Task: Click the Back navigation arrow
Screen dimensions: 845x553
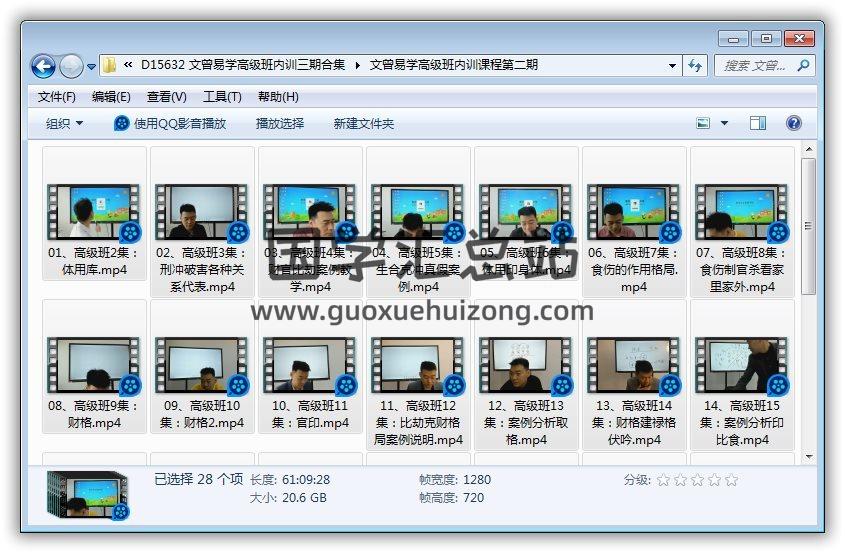Action: coord(44,67)
